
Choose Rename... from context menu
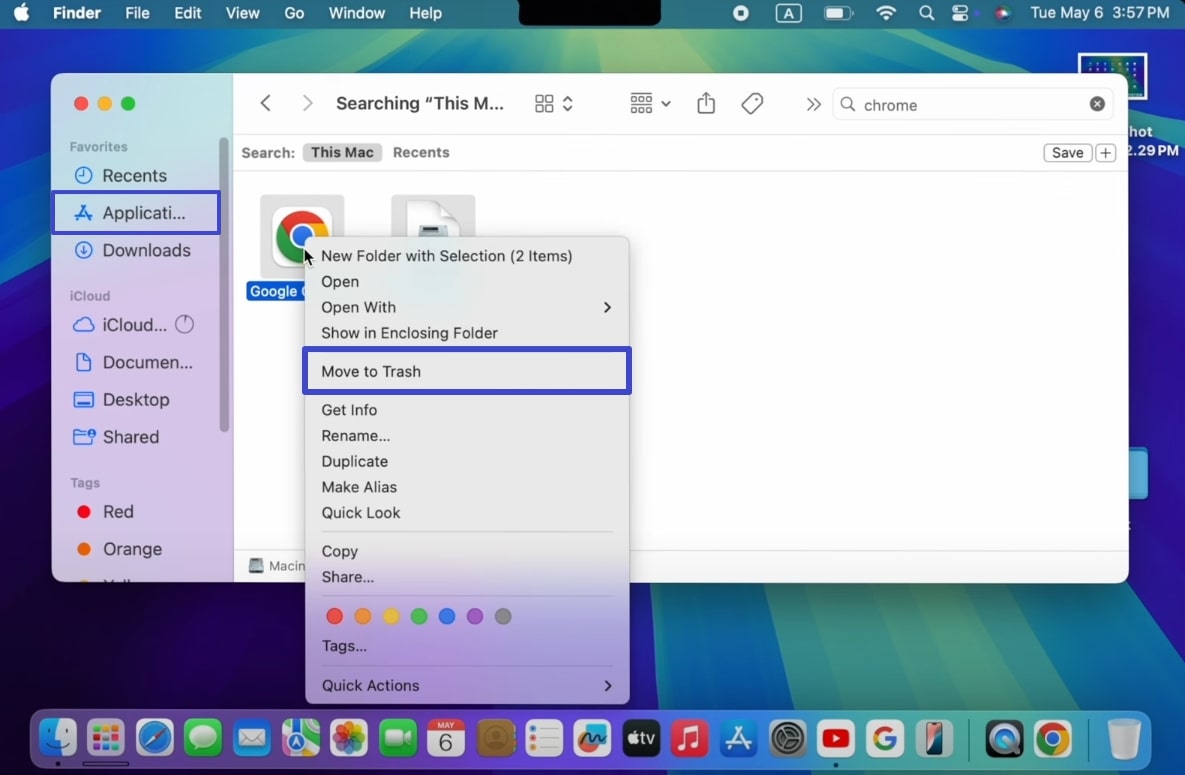point(466,436)
